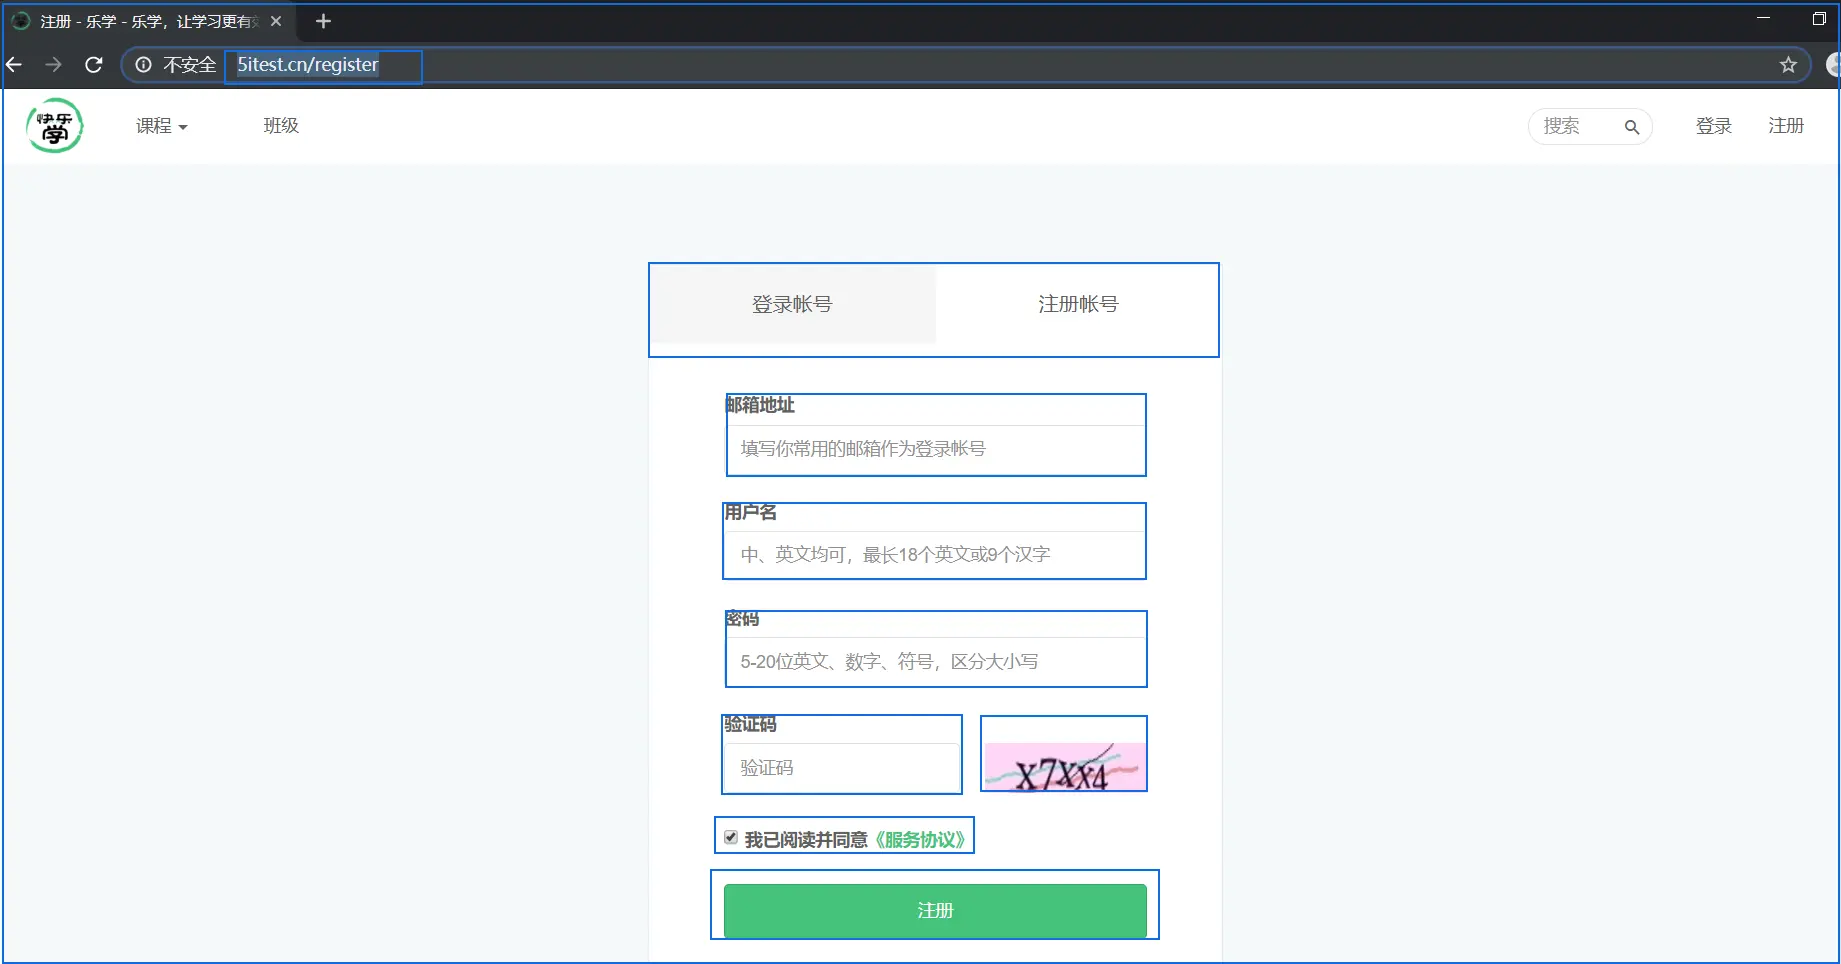Click the 乐学 site logo

point(54,125)
